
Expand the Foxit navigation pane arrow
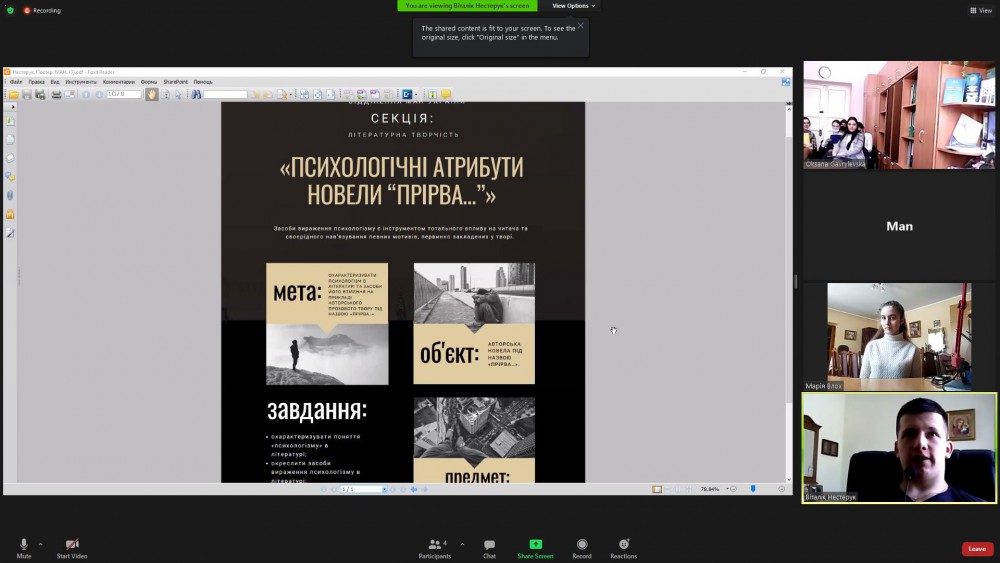click(x=13, y=106)
